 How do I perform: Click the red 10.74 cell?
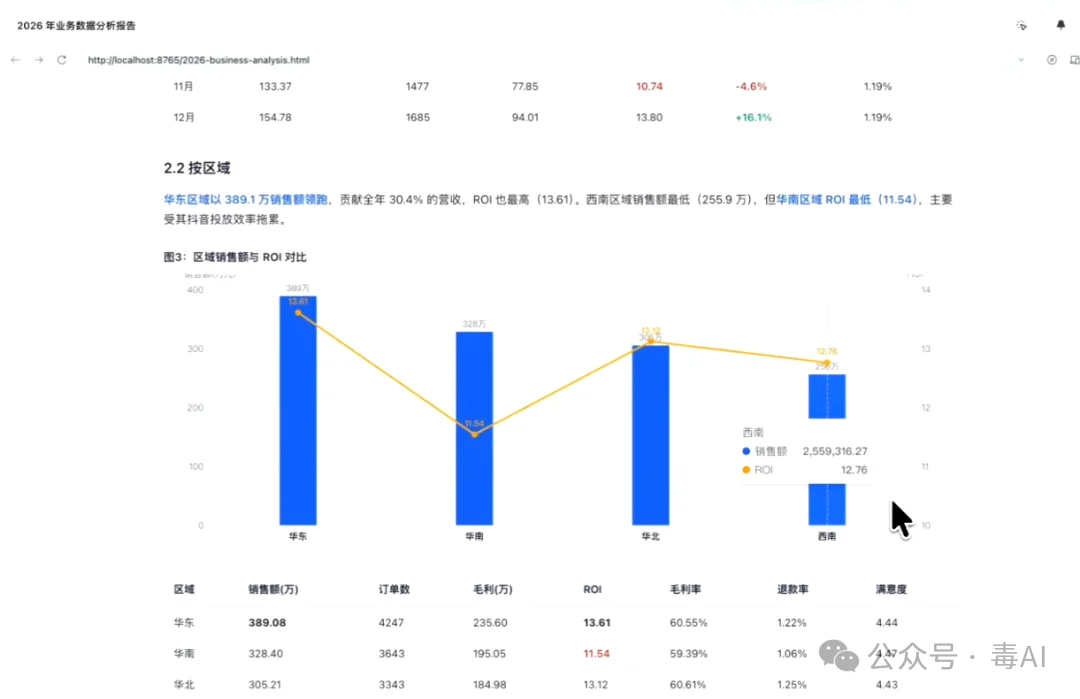[x=649, y=86]
